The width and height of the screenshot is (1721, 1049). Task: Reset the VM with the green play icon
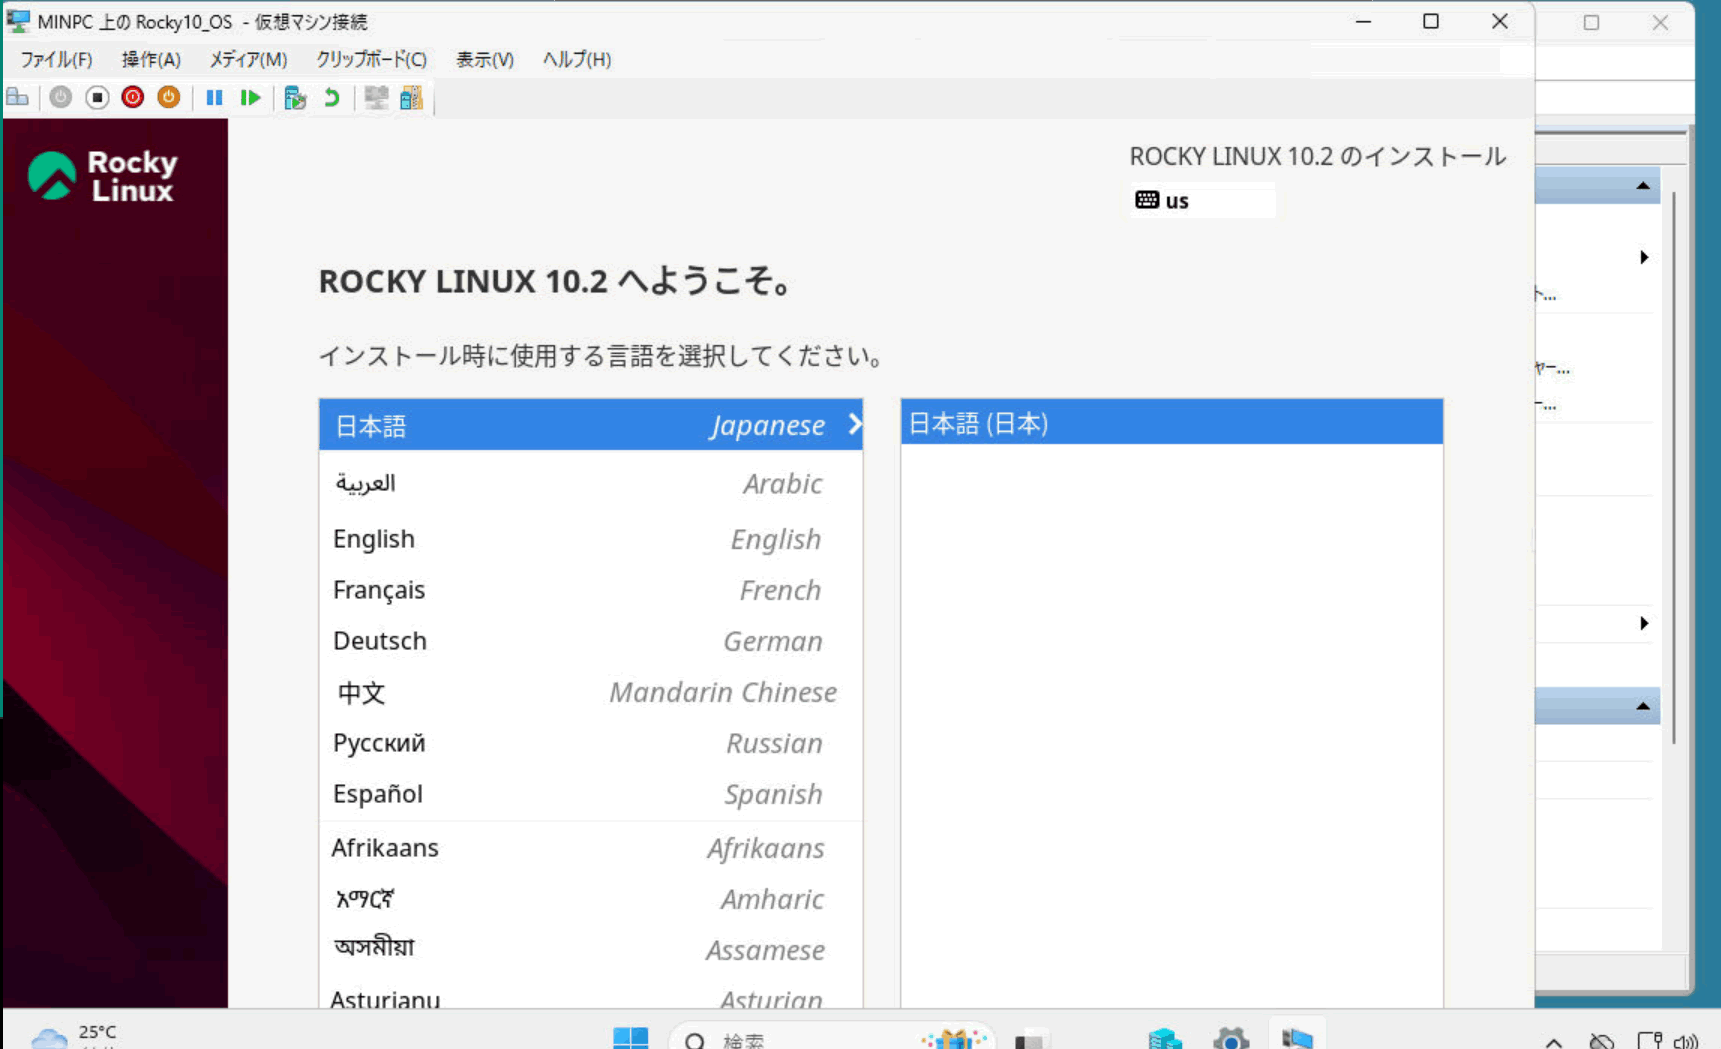[x=250, y=97]
